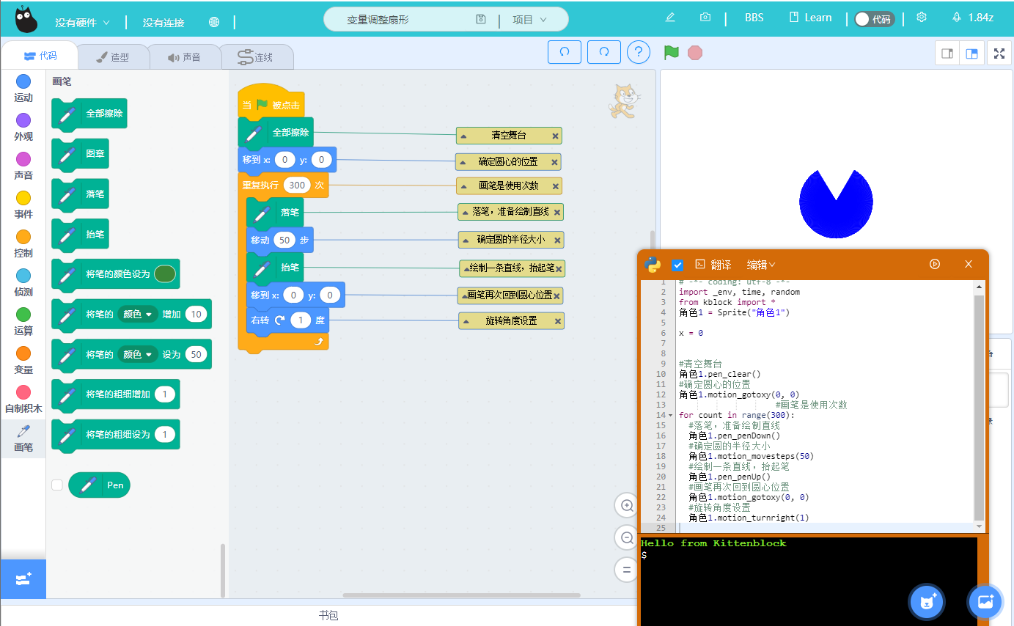Check the Pen variable checkbox
The image size is (1014, 626).
click(57, 485)
